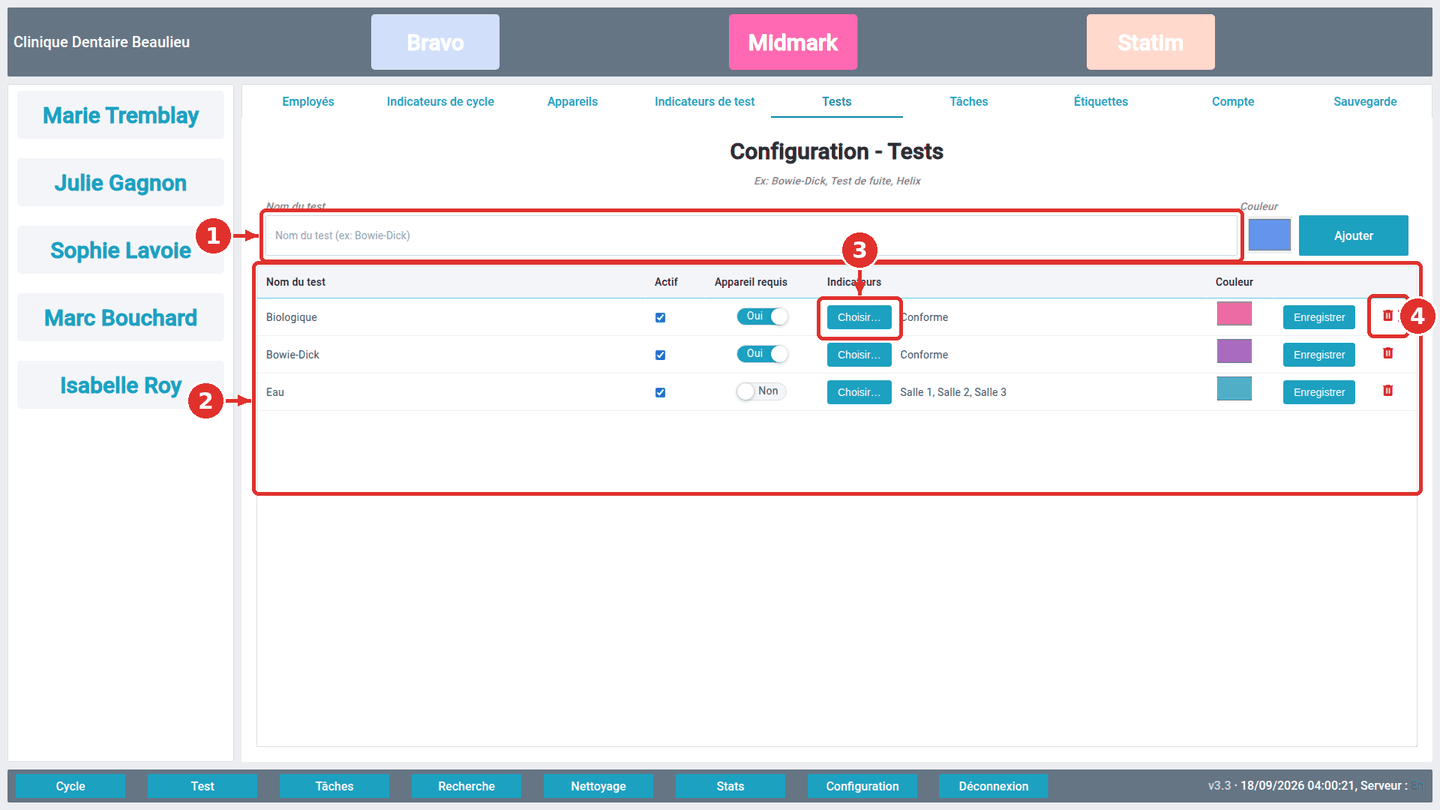Screen dimensions: 1440x810
Task: Open the Recherche section
Action: pyautogui.click(x=466, y=786)
